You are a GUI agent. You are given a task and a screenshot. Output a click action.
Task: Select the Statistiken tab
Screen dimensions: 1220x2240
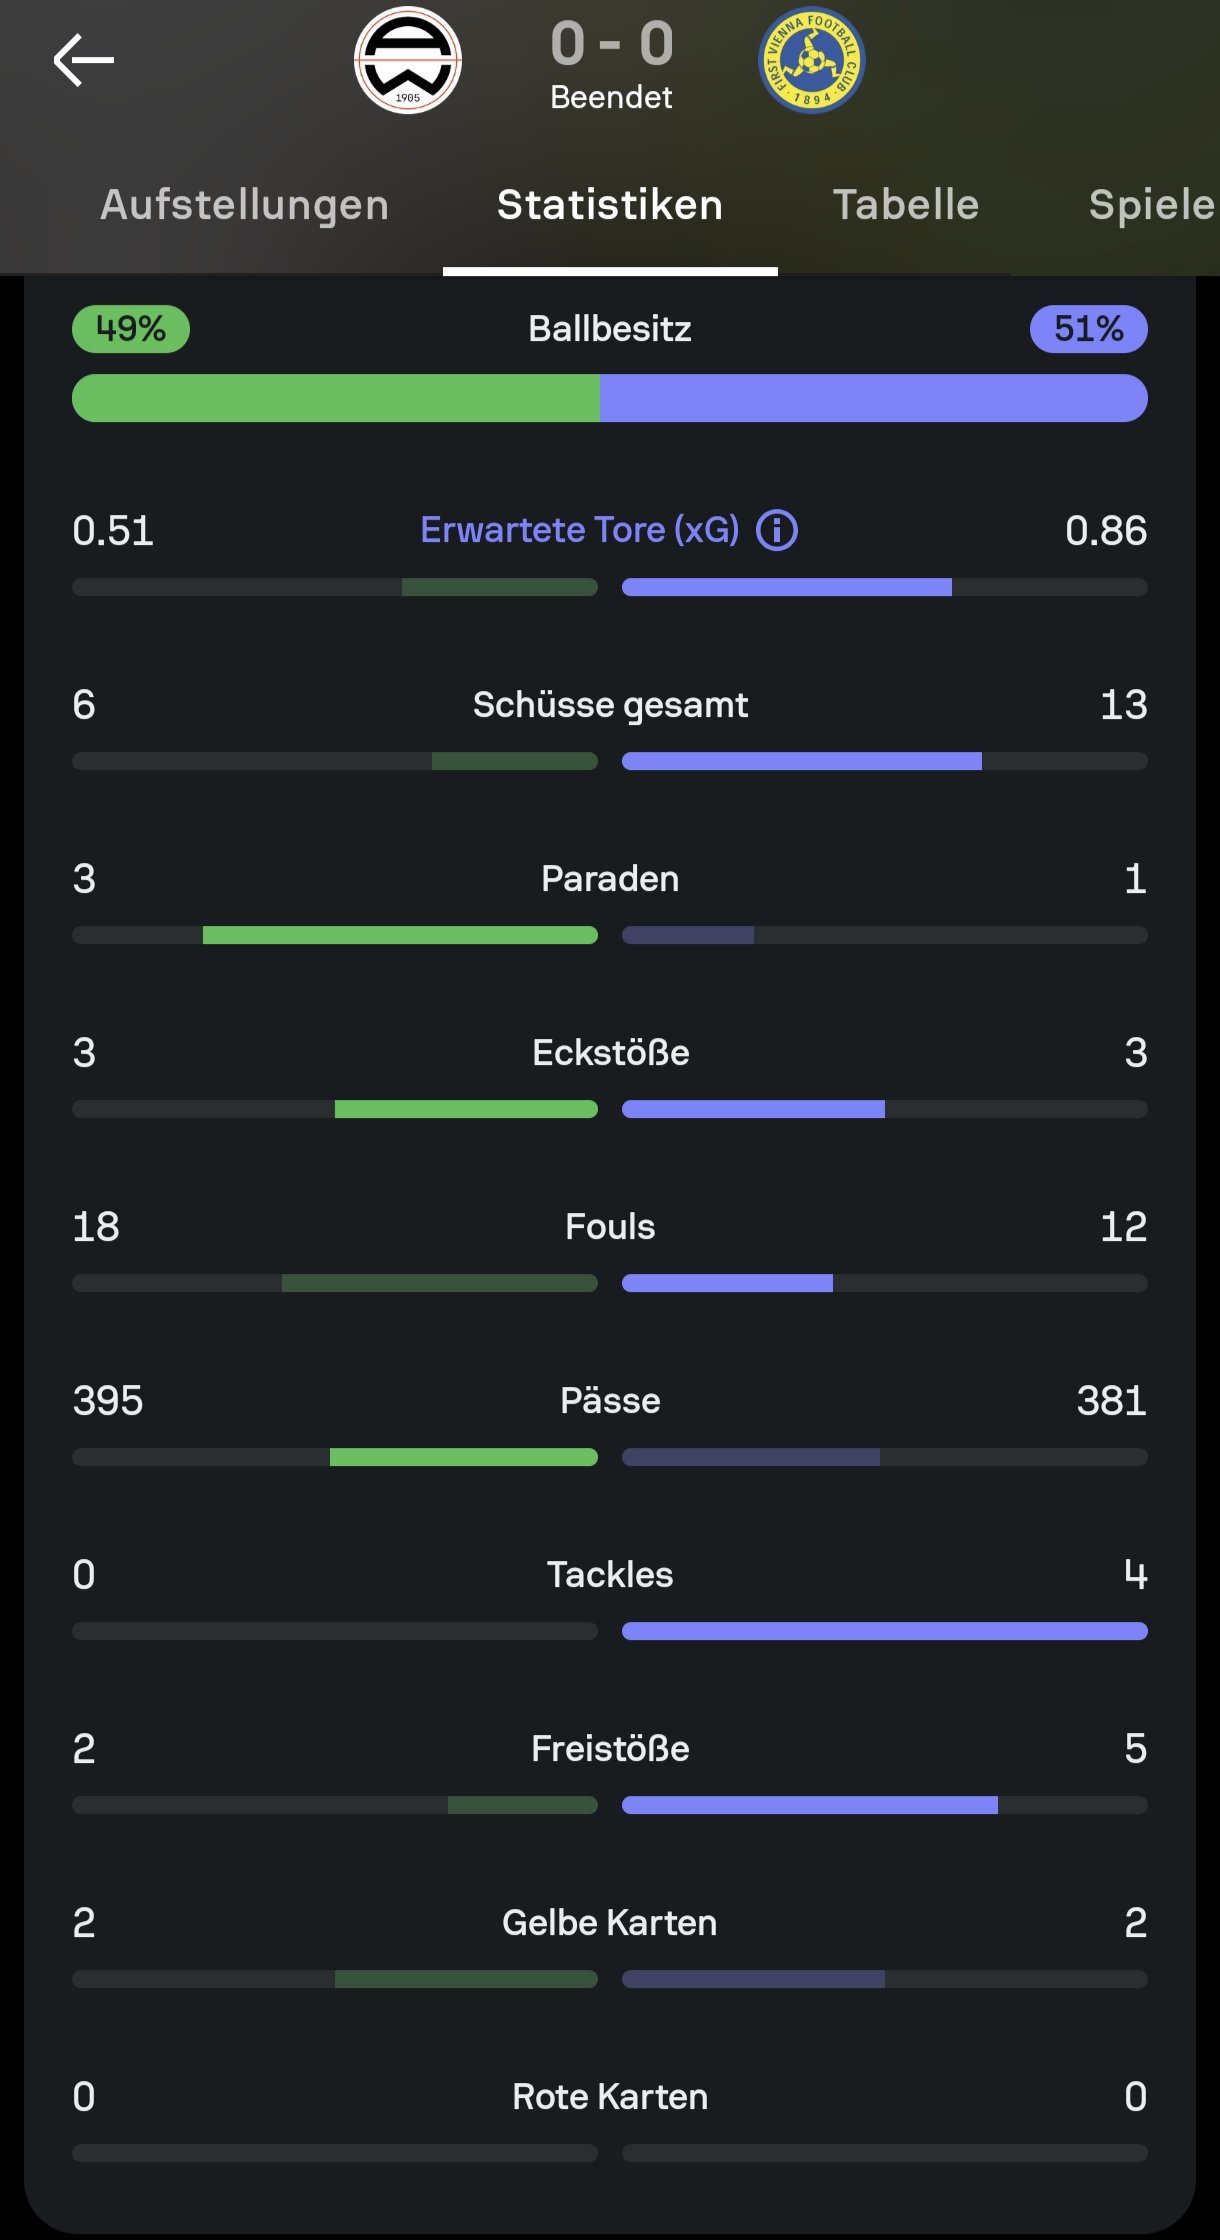click(610, 205)
